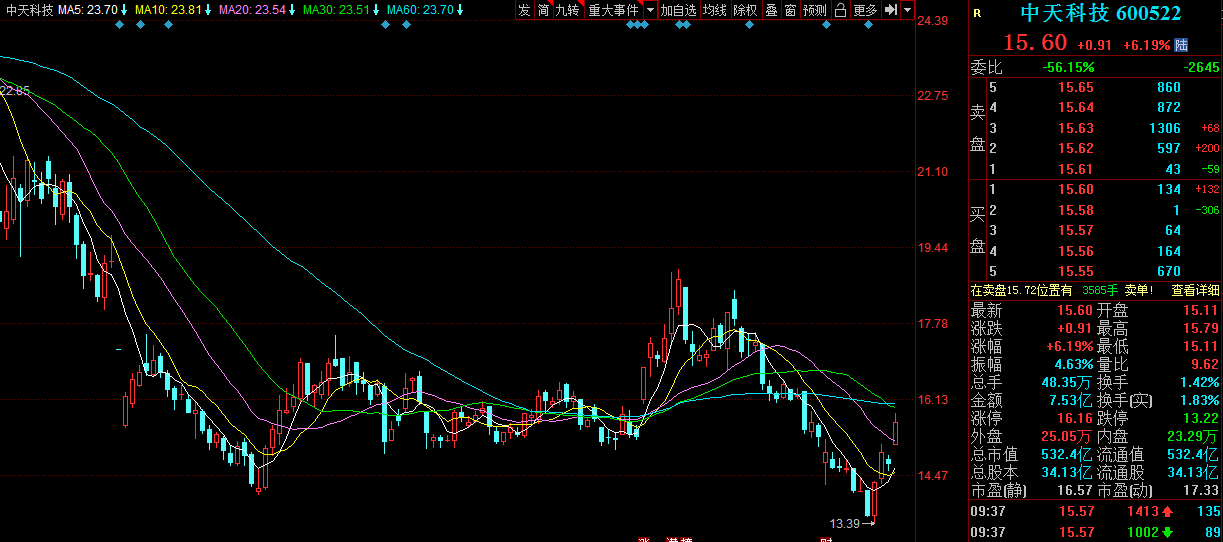Click the stock name 中天科技 600522
1223x542 pixels.
tap(1100, 14)
